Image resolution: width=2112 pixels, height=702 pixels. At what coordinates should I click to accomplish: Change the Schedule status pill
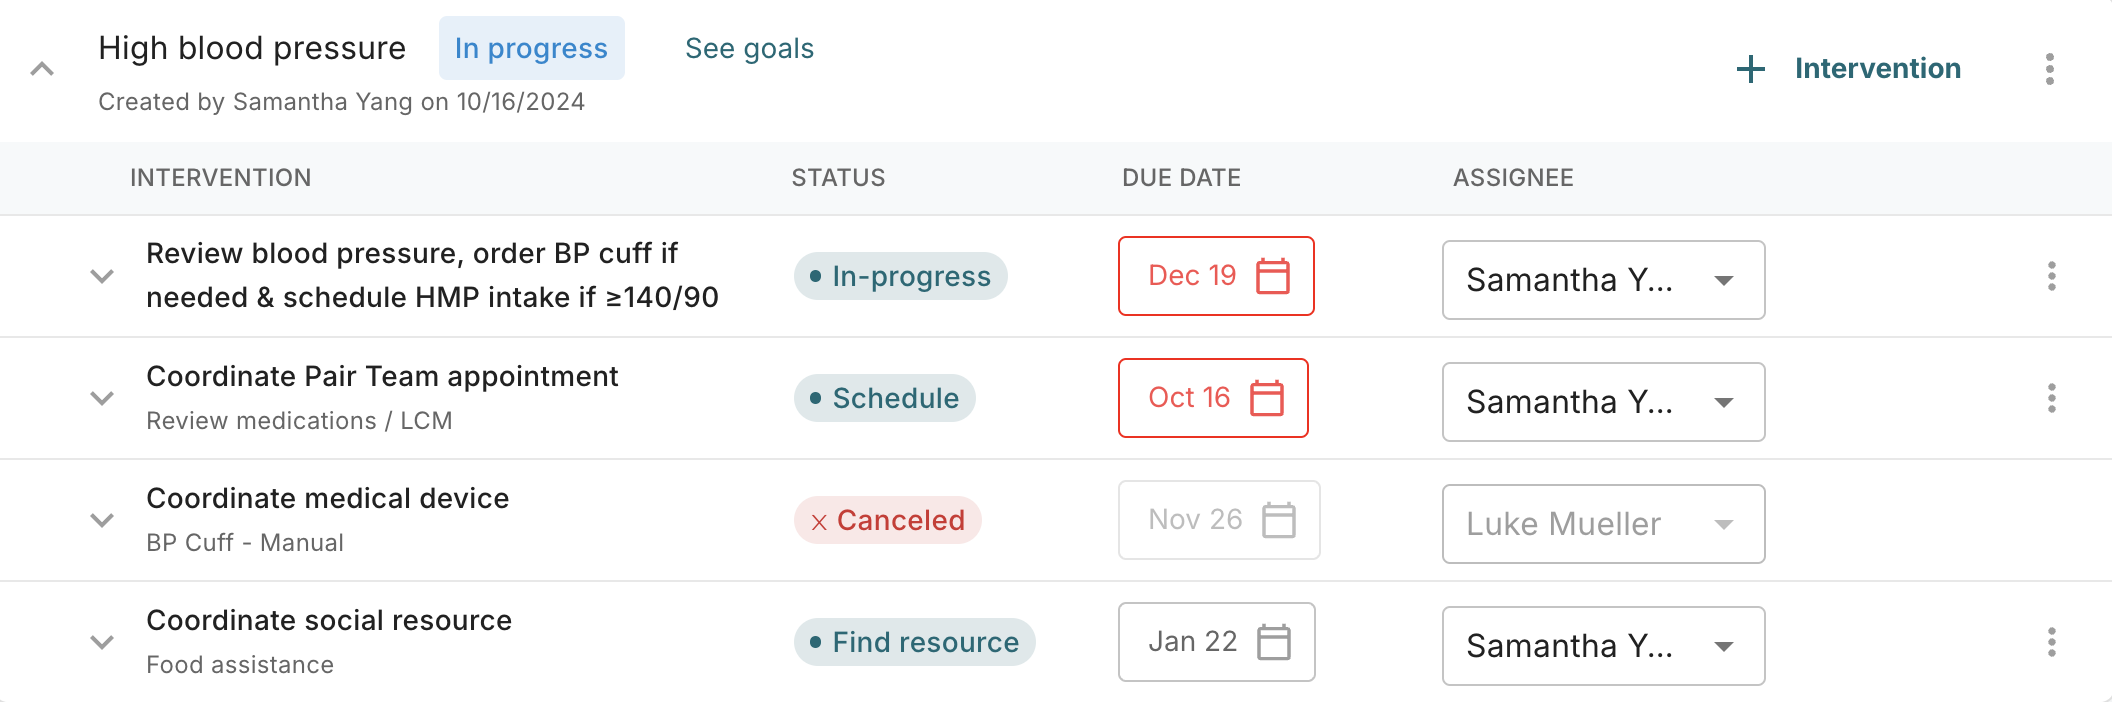(884, 398)
